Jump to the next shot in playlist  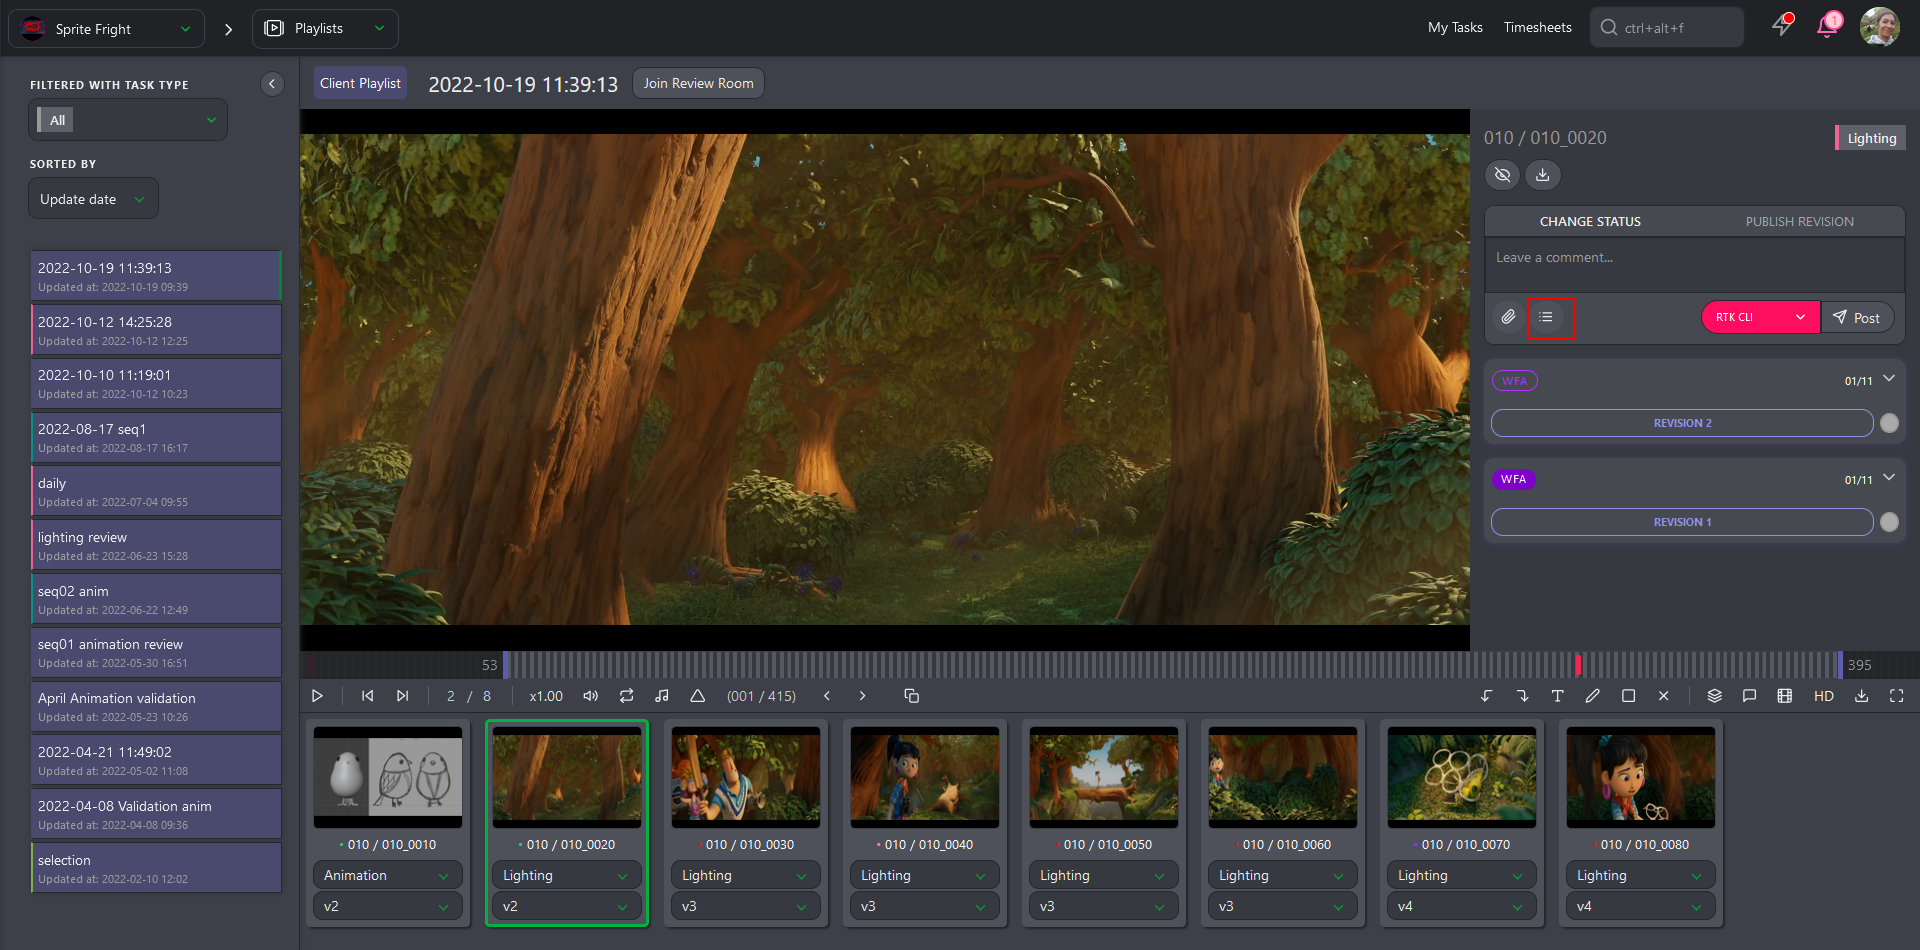click(x=402, y=696)
